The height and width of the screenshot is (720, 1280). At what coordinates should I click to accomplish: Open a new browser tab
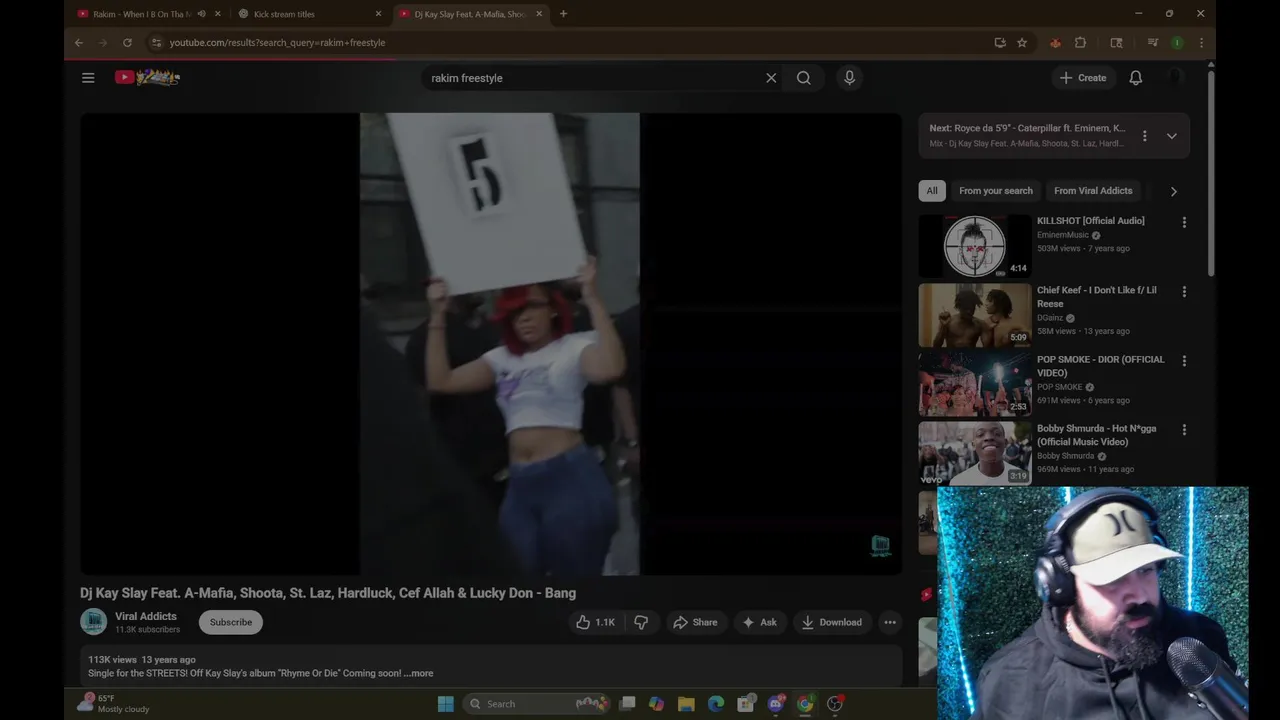tap(563, 14)
